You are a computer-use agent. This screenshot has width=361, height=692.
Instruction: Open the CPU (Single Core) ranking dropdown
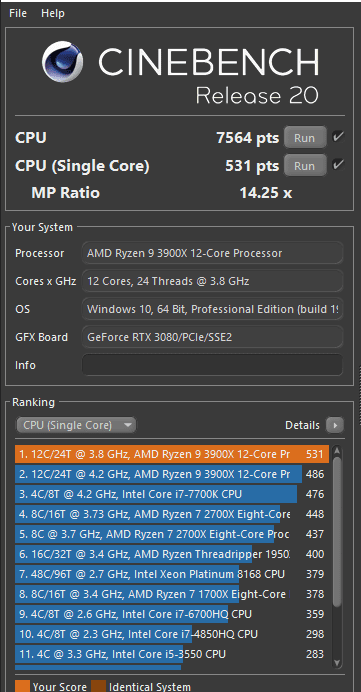click(76, 425)
